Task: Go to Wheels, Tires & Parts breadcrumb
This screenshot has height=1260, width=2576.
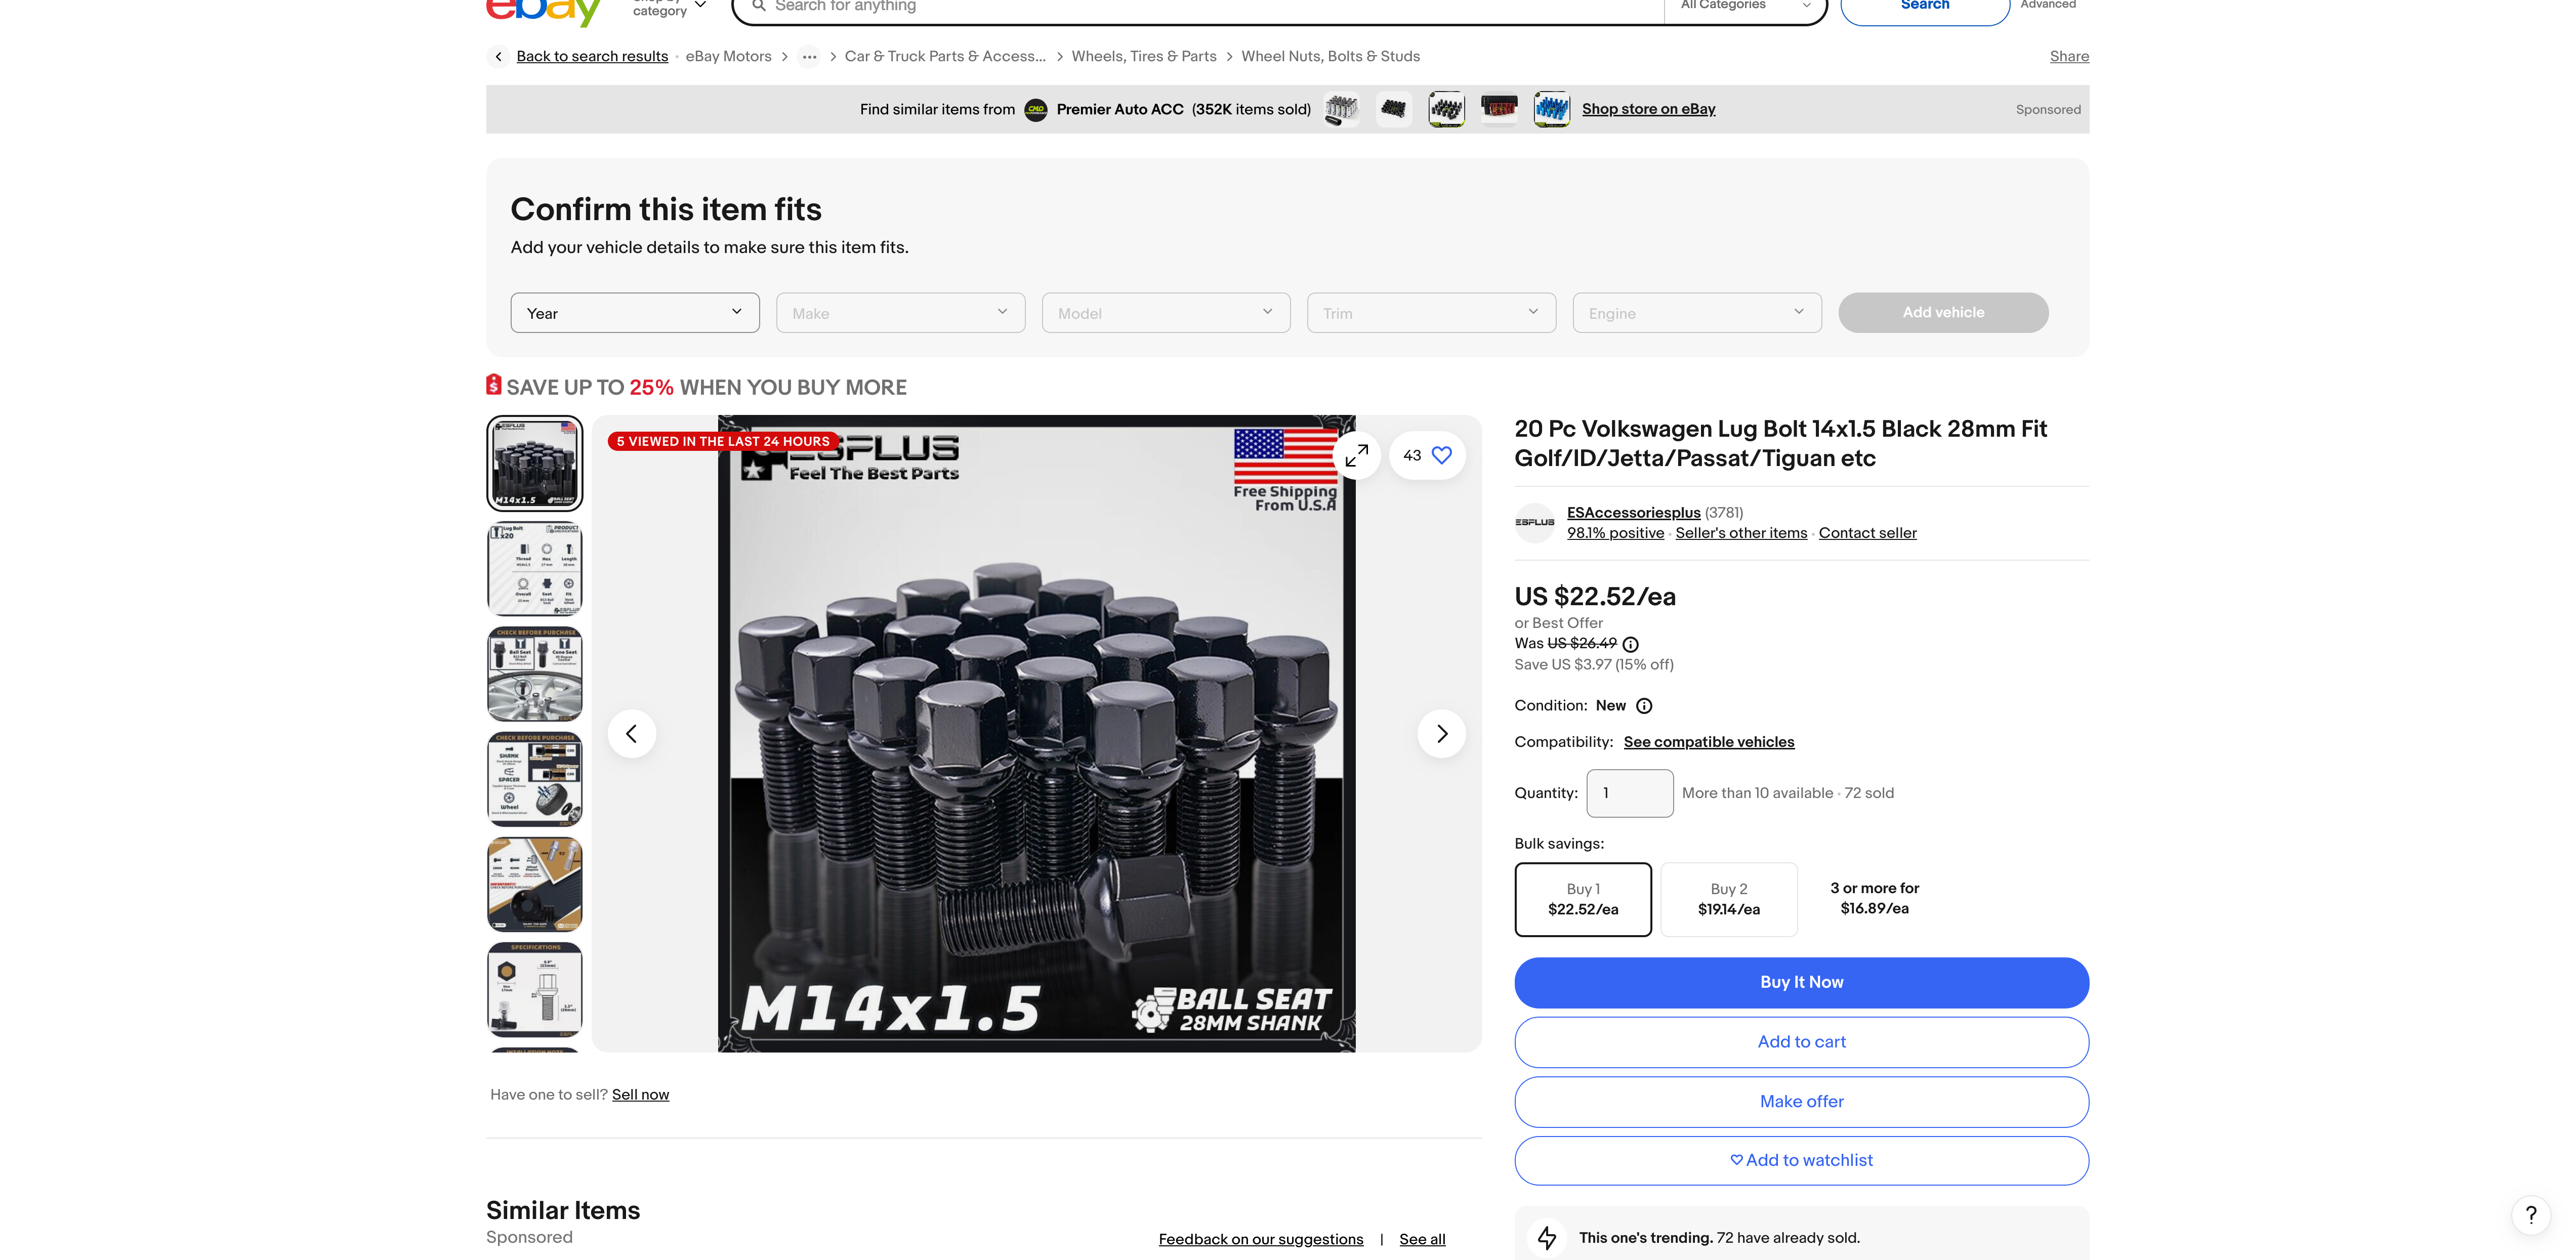Action: (1143, 57)
